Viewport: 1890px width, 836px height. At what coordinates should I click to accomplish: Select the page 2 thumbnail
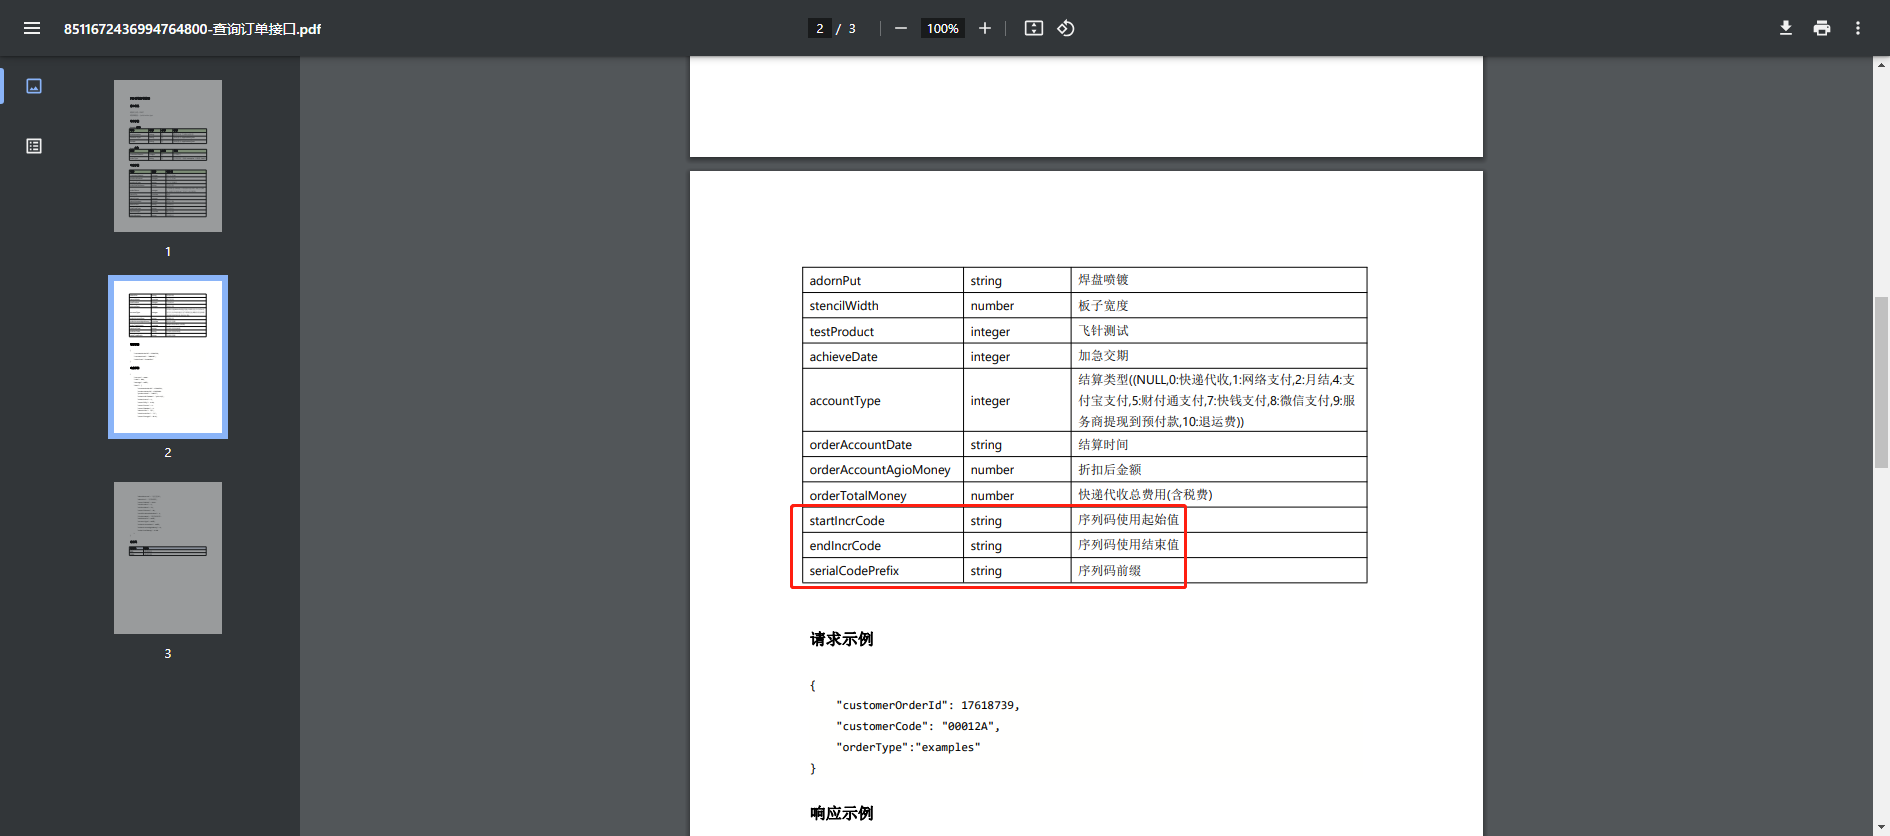click(x=168, y=357)
